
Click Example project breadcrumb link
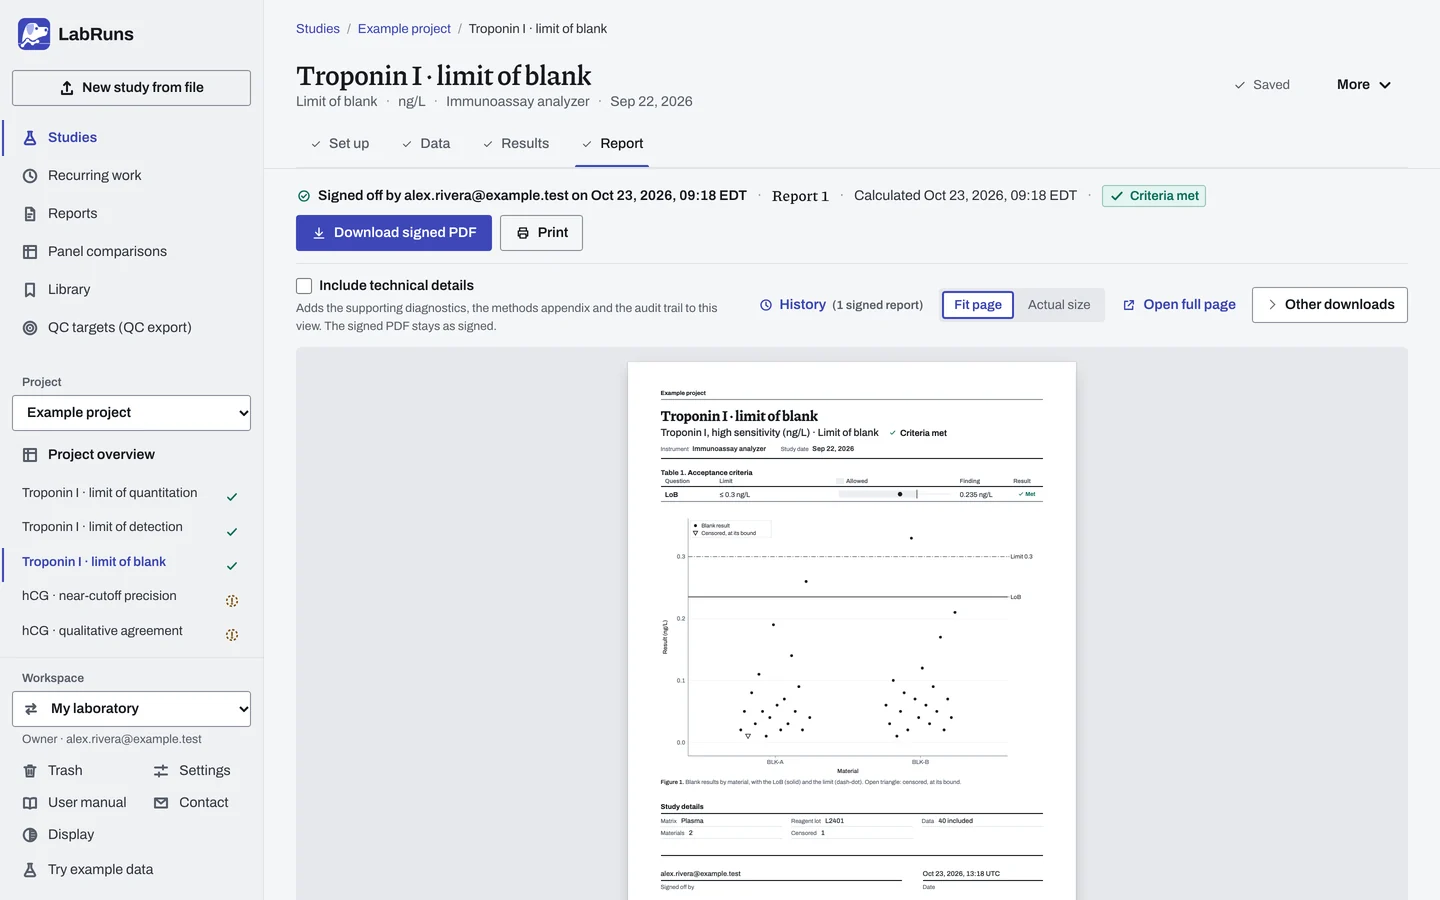(404, 29)
